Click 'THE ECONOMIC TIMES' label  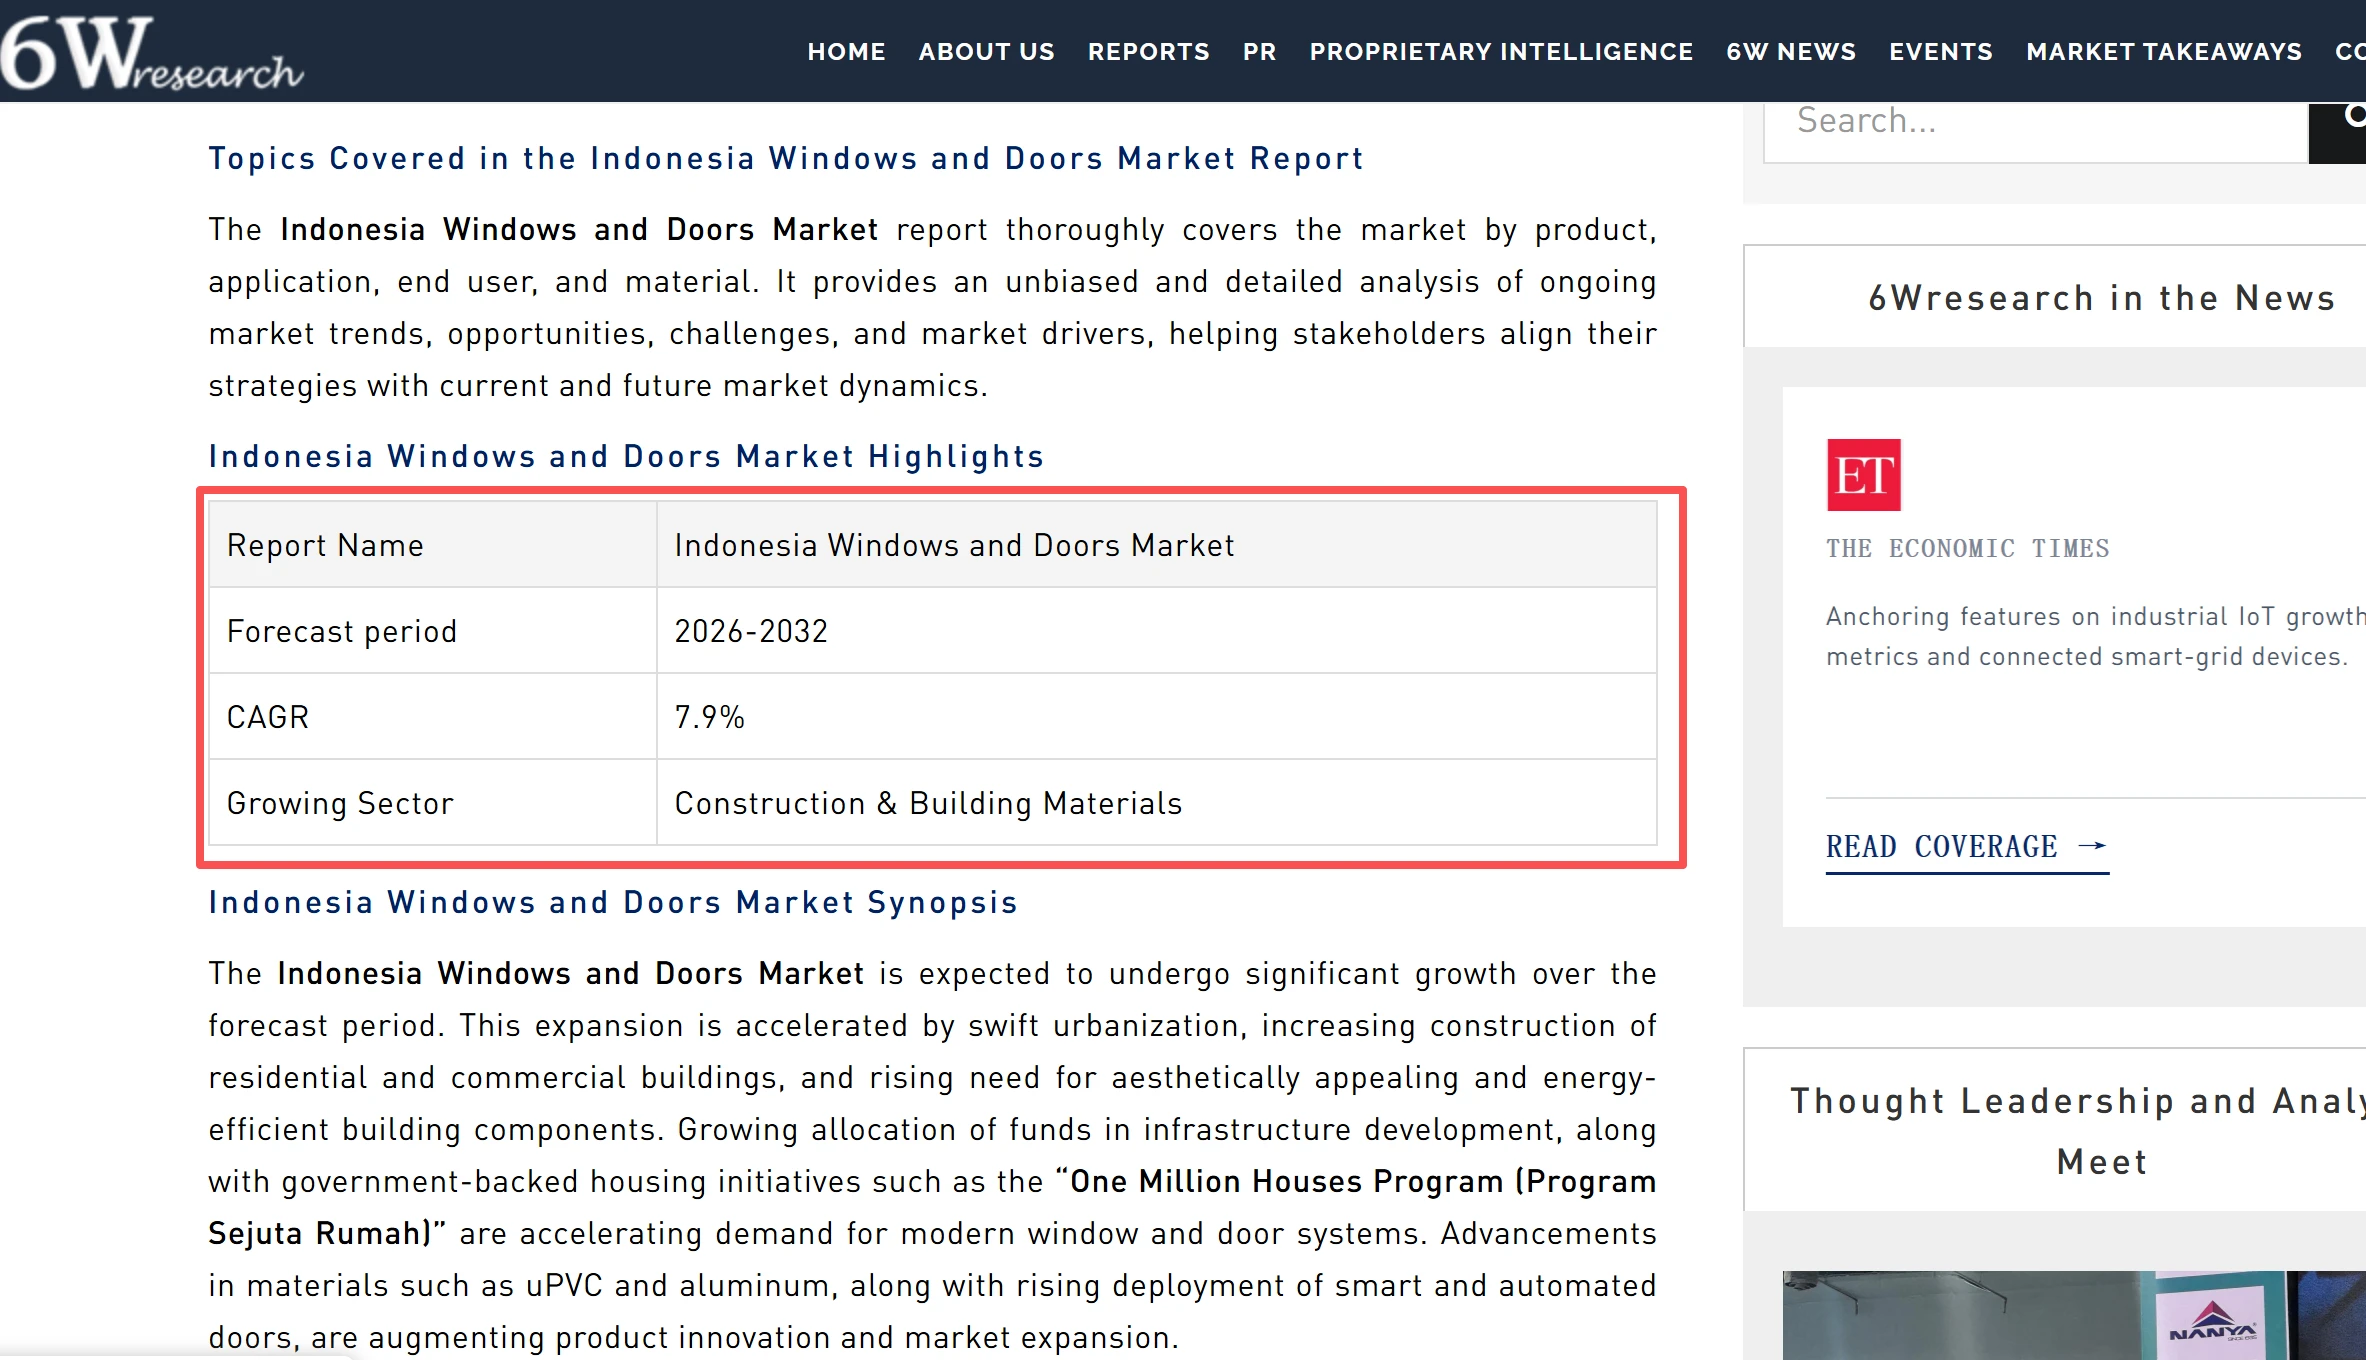1967,548
